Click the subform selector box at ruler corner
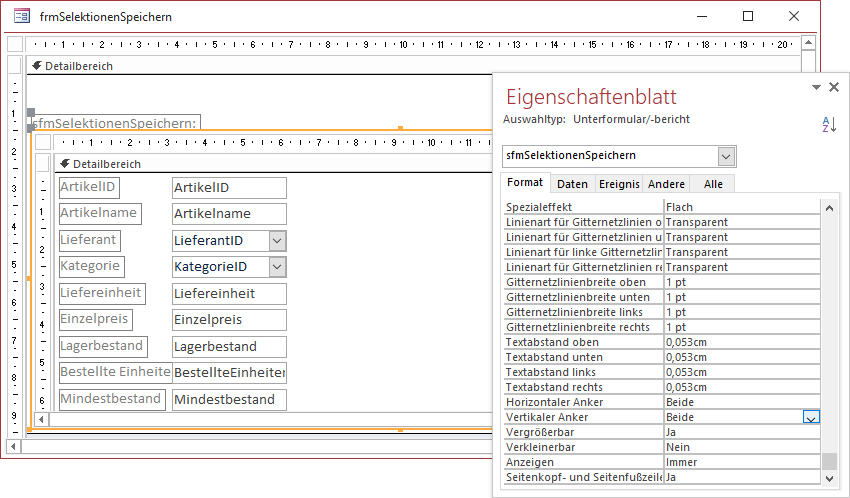 [x=43, y=143]
